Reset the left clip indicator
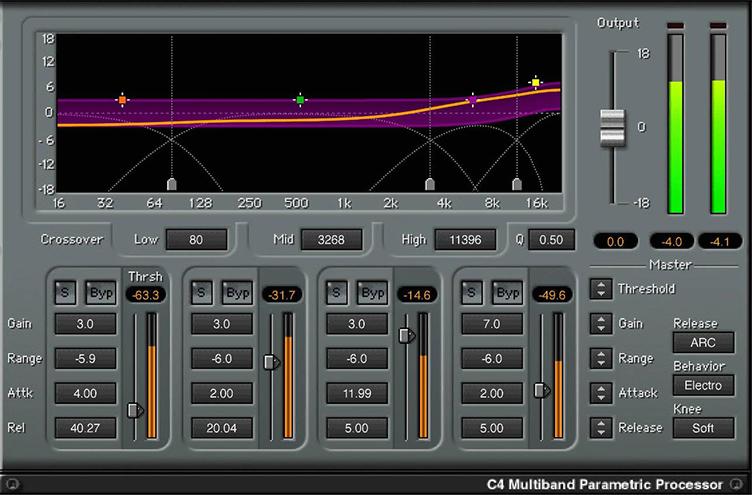752x495 pixels. 675,25
